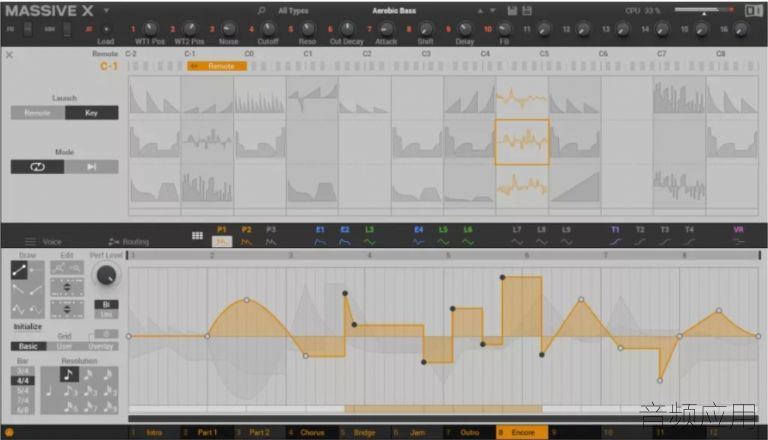Select the L8 modulator
Screen dimensions: 768x440
[541, 236]
